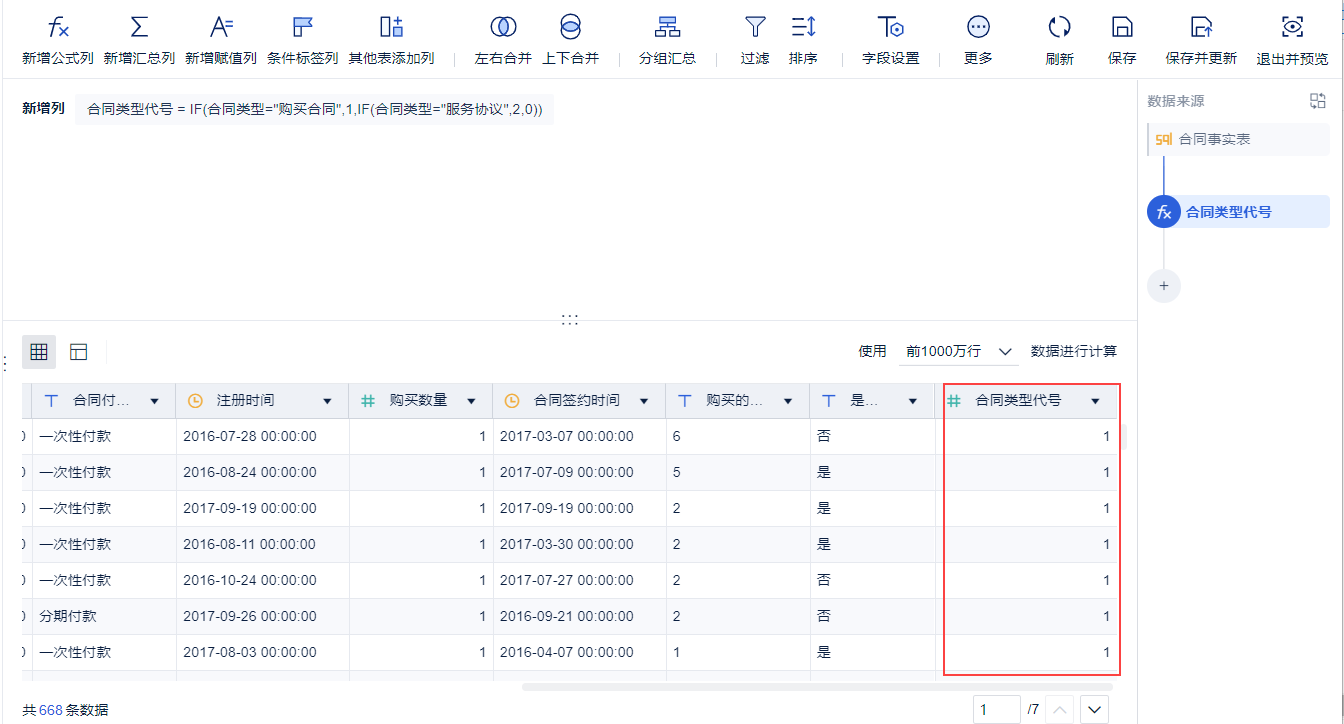Switch to field layout view icon
This screenshot has height=724, width=1344.
pyautogui.click(x=78, y=352)
